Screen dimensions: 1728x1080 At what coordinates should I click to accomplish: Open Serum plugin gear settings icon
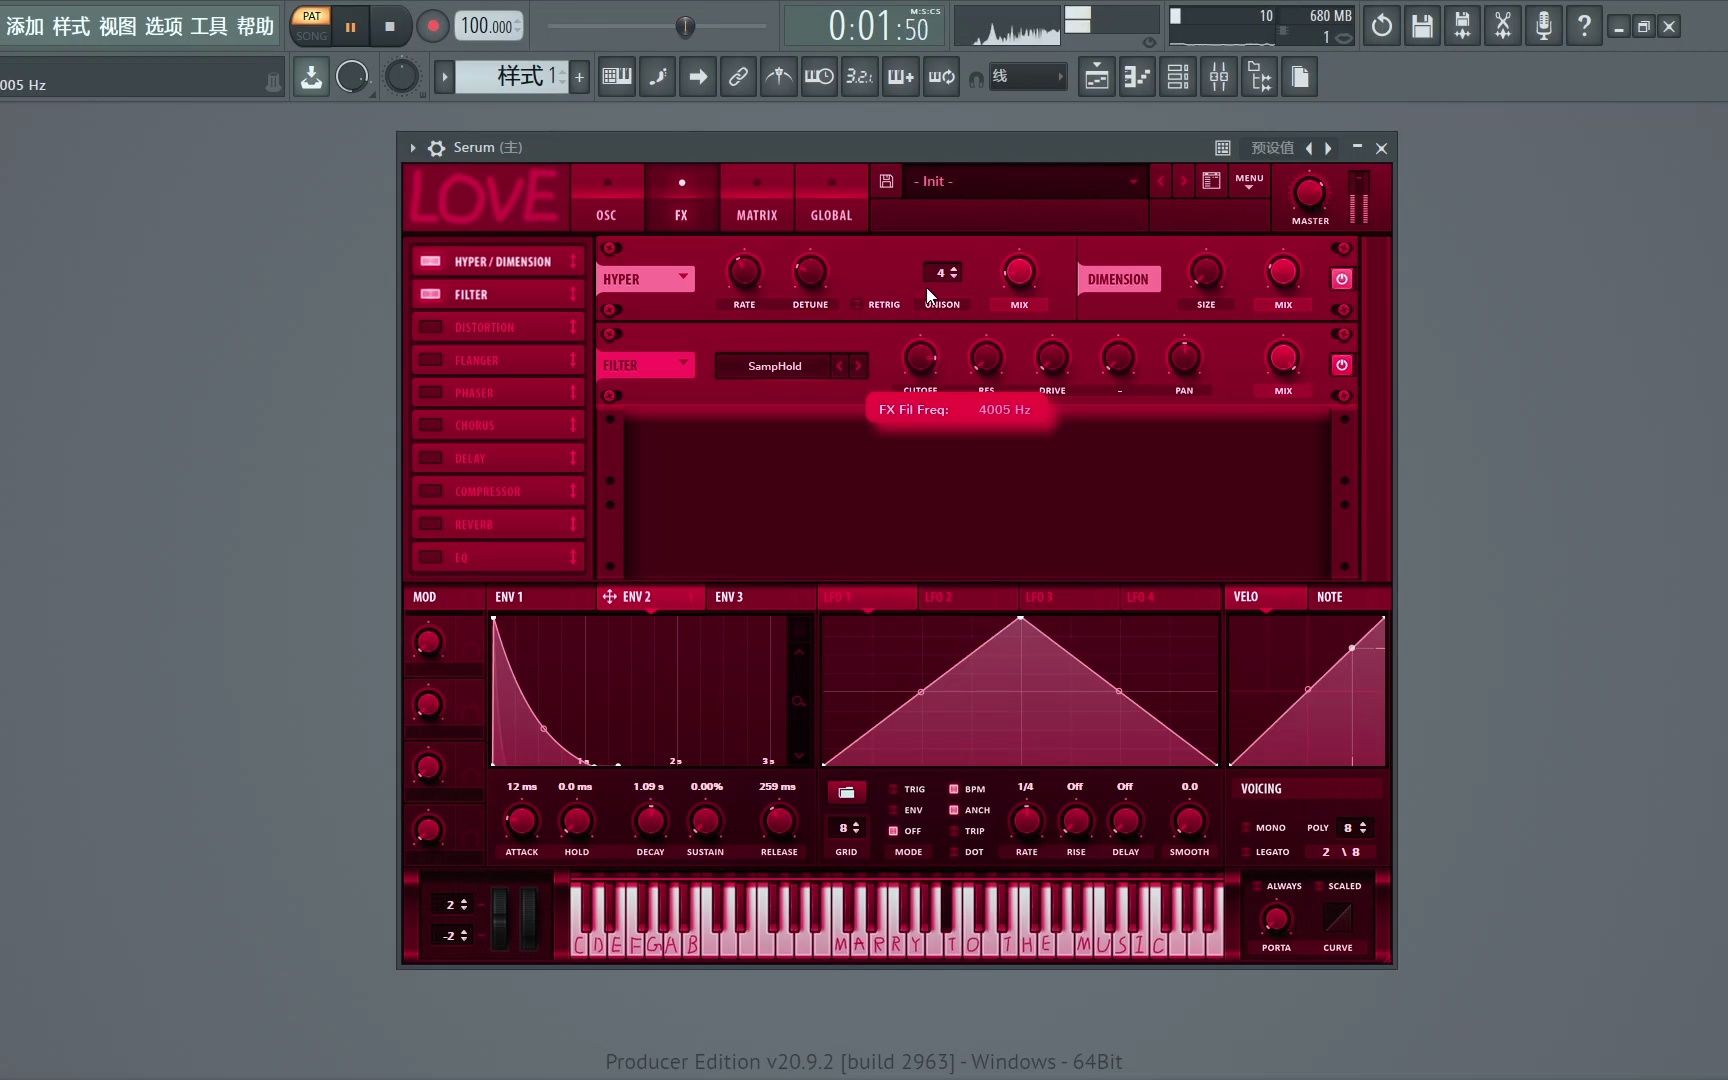(436, 148)
